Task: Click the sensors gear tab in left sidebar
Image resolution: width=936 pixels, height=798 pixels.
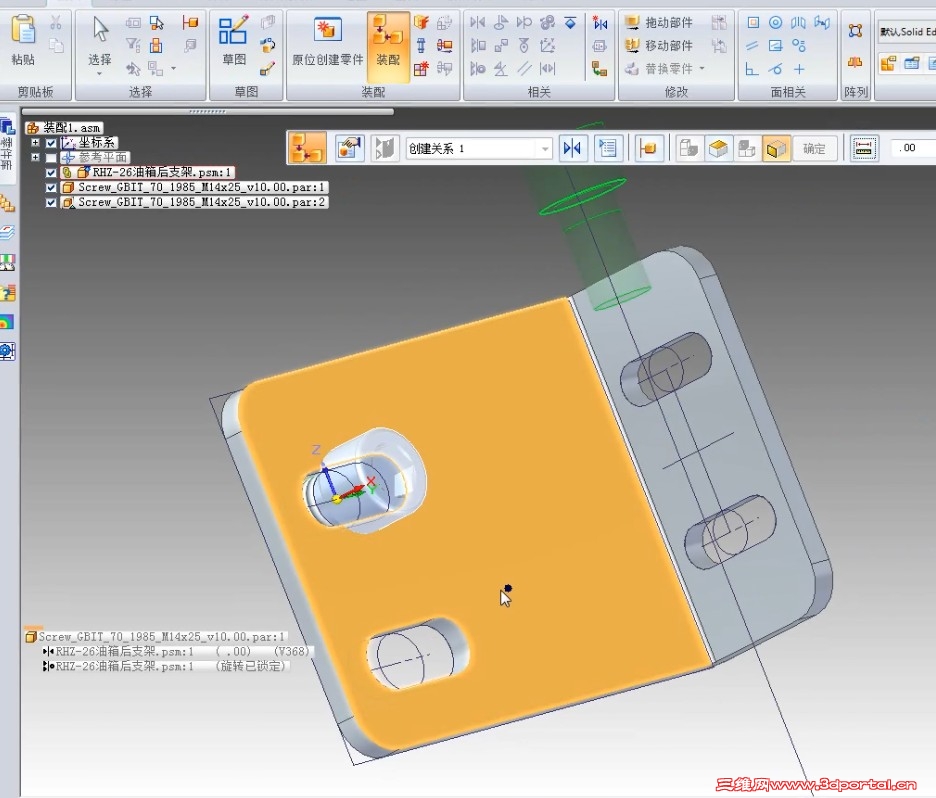Action: 7,352
